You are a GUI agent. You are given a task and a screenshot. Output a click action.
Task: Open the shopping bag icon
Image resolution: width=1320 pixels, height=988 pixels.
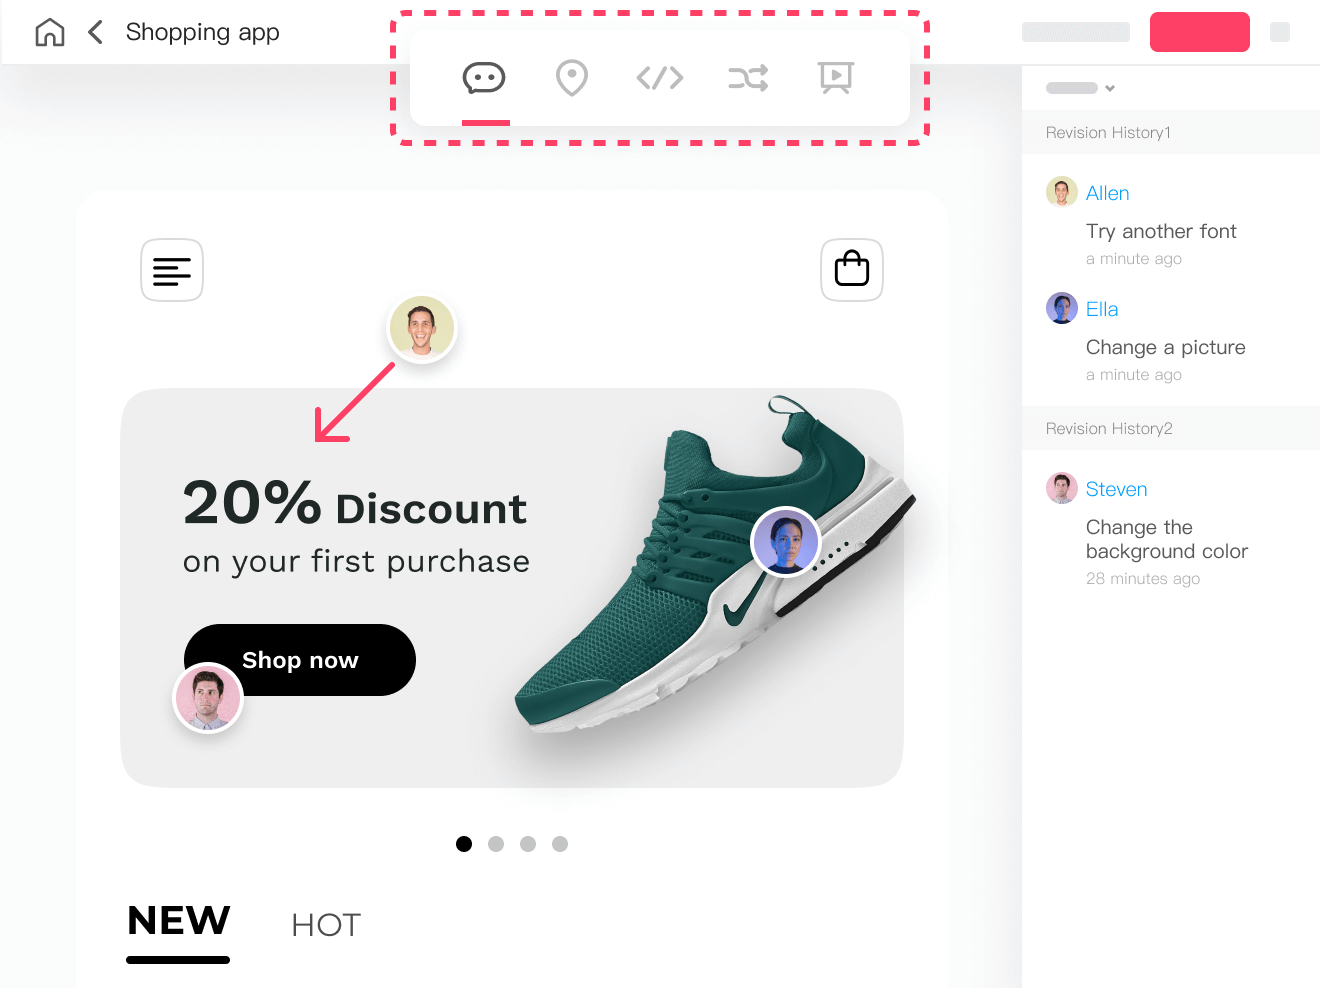point(852,270)
